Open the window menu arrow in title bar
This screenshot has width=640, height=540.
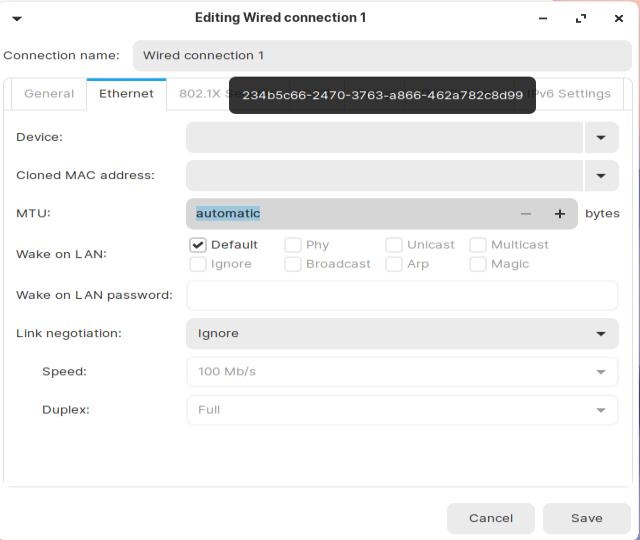tap(17, 18)
